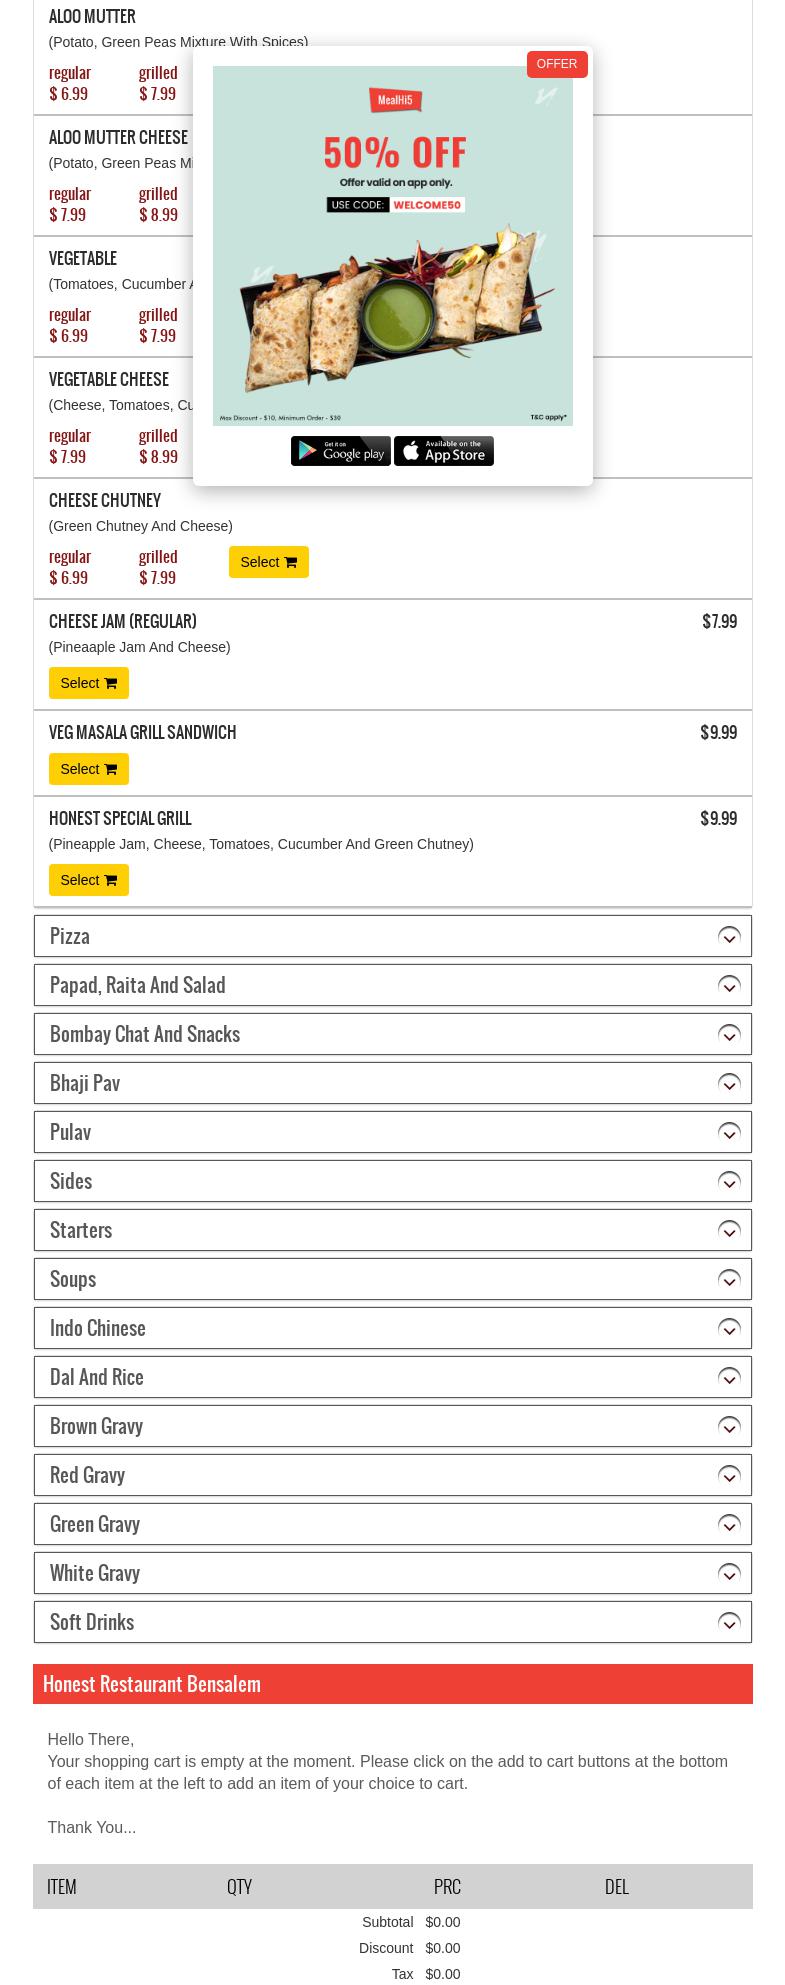Select Cheese Jam (Regular) item

coord(88,683)
